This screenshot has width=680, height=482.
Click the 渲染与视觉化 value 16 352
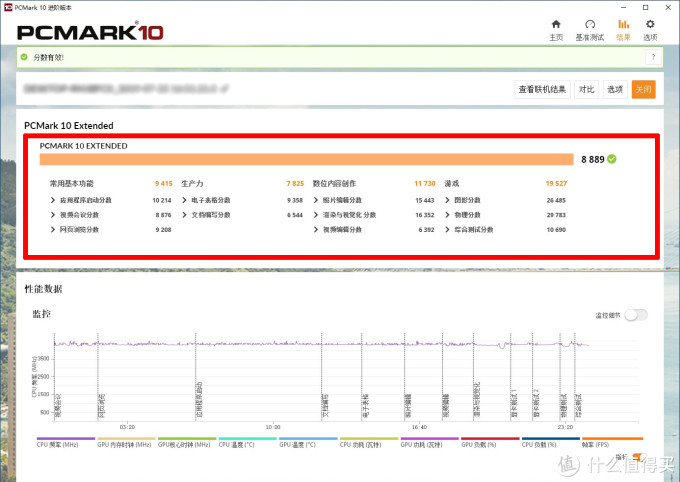coord(425,215)
